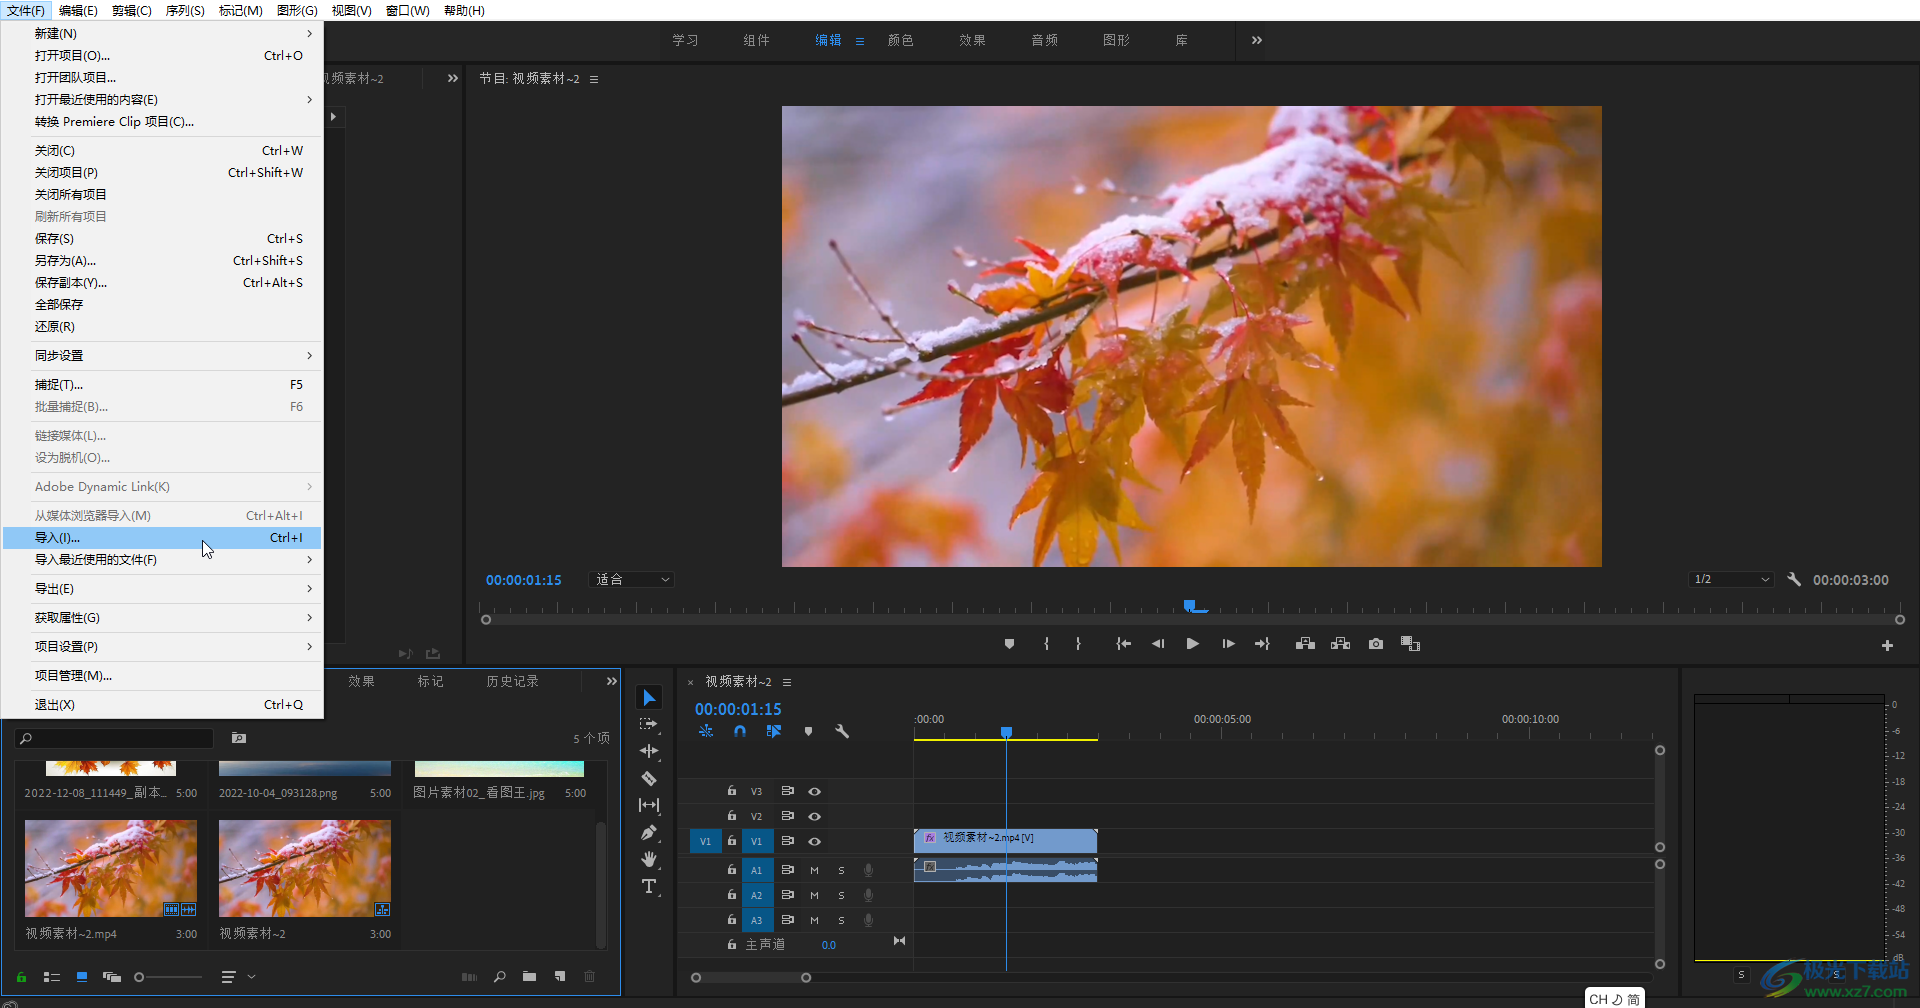Open the comparison view button

pyautogui.click(x=1411, y=644)
